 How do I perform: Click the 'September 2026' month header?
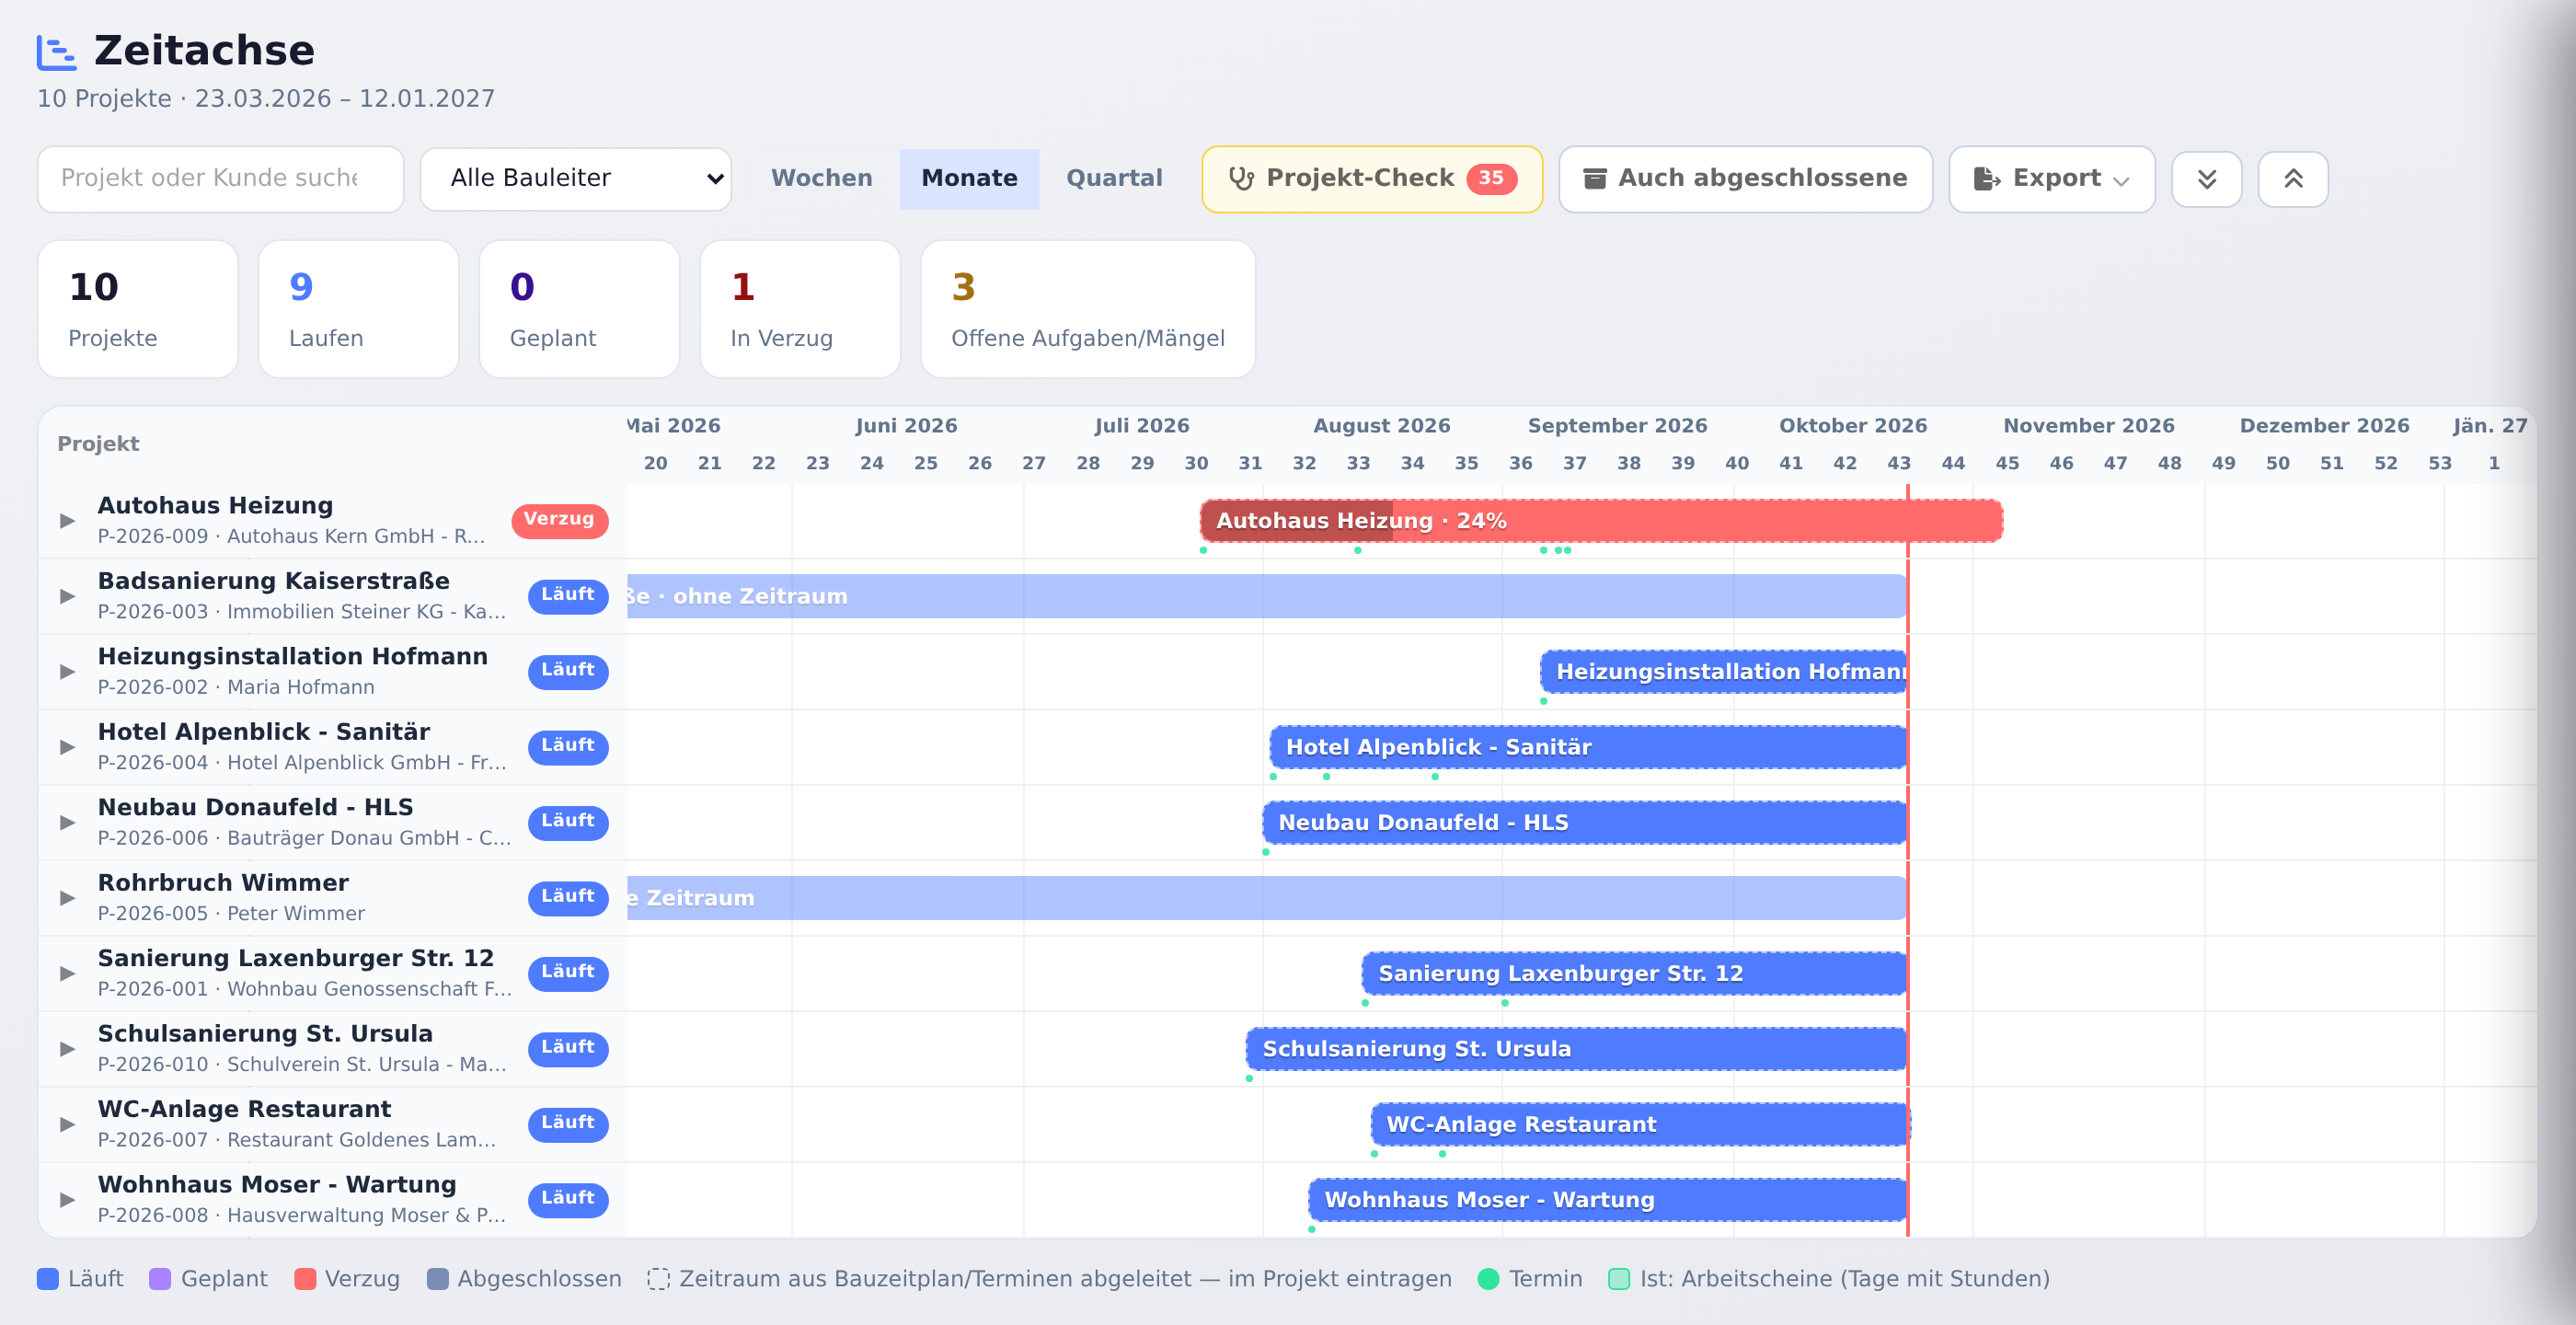(1617, 426)
